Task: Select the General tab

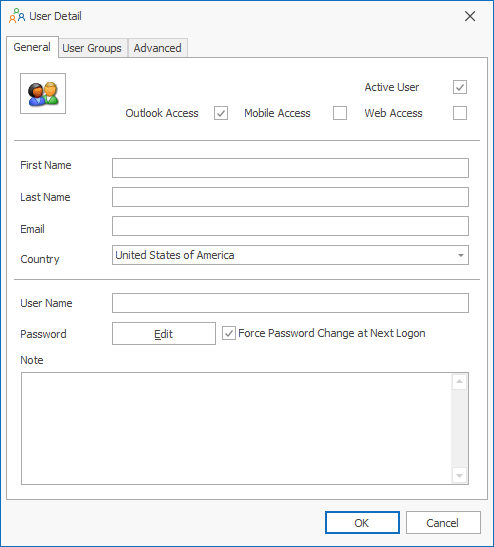Action: (x=32, y=47)
